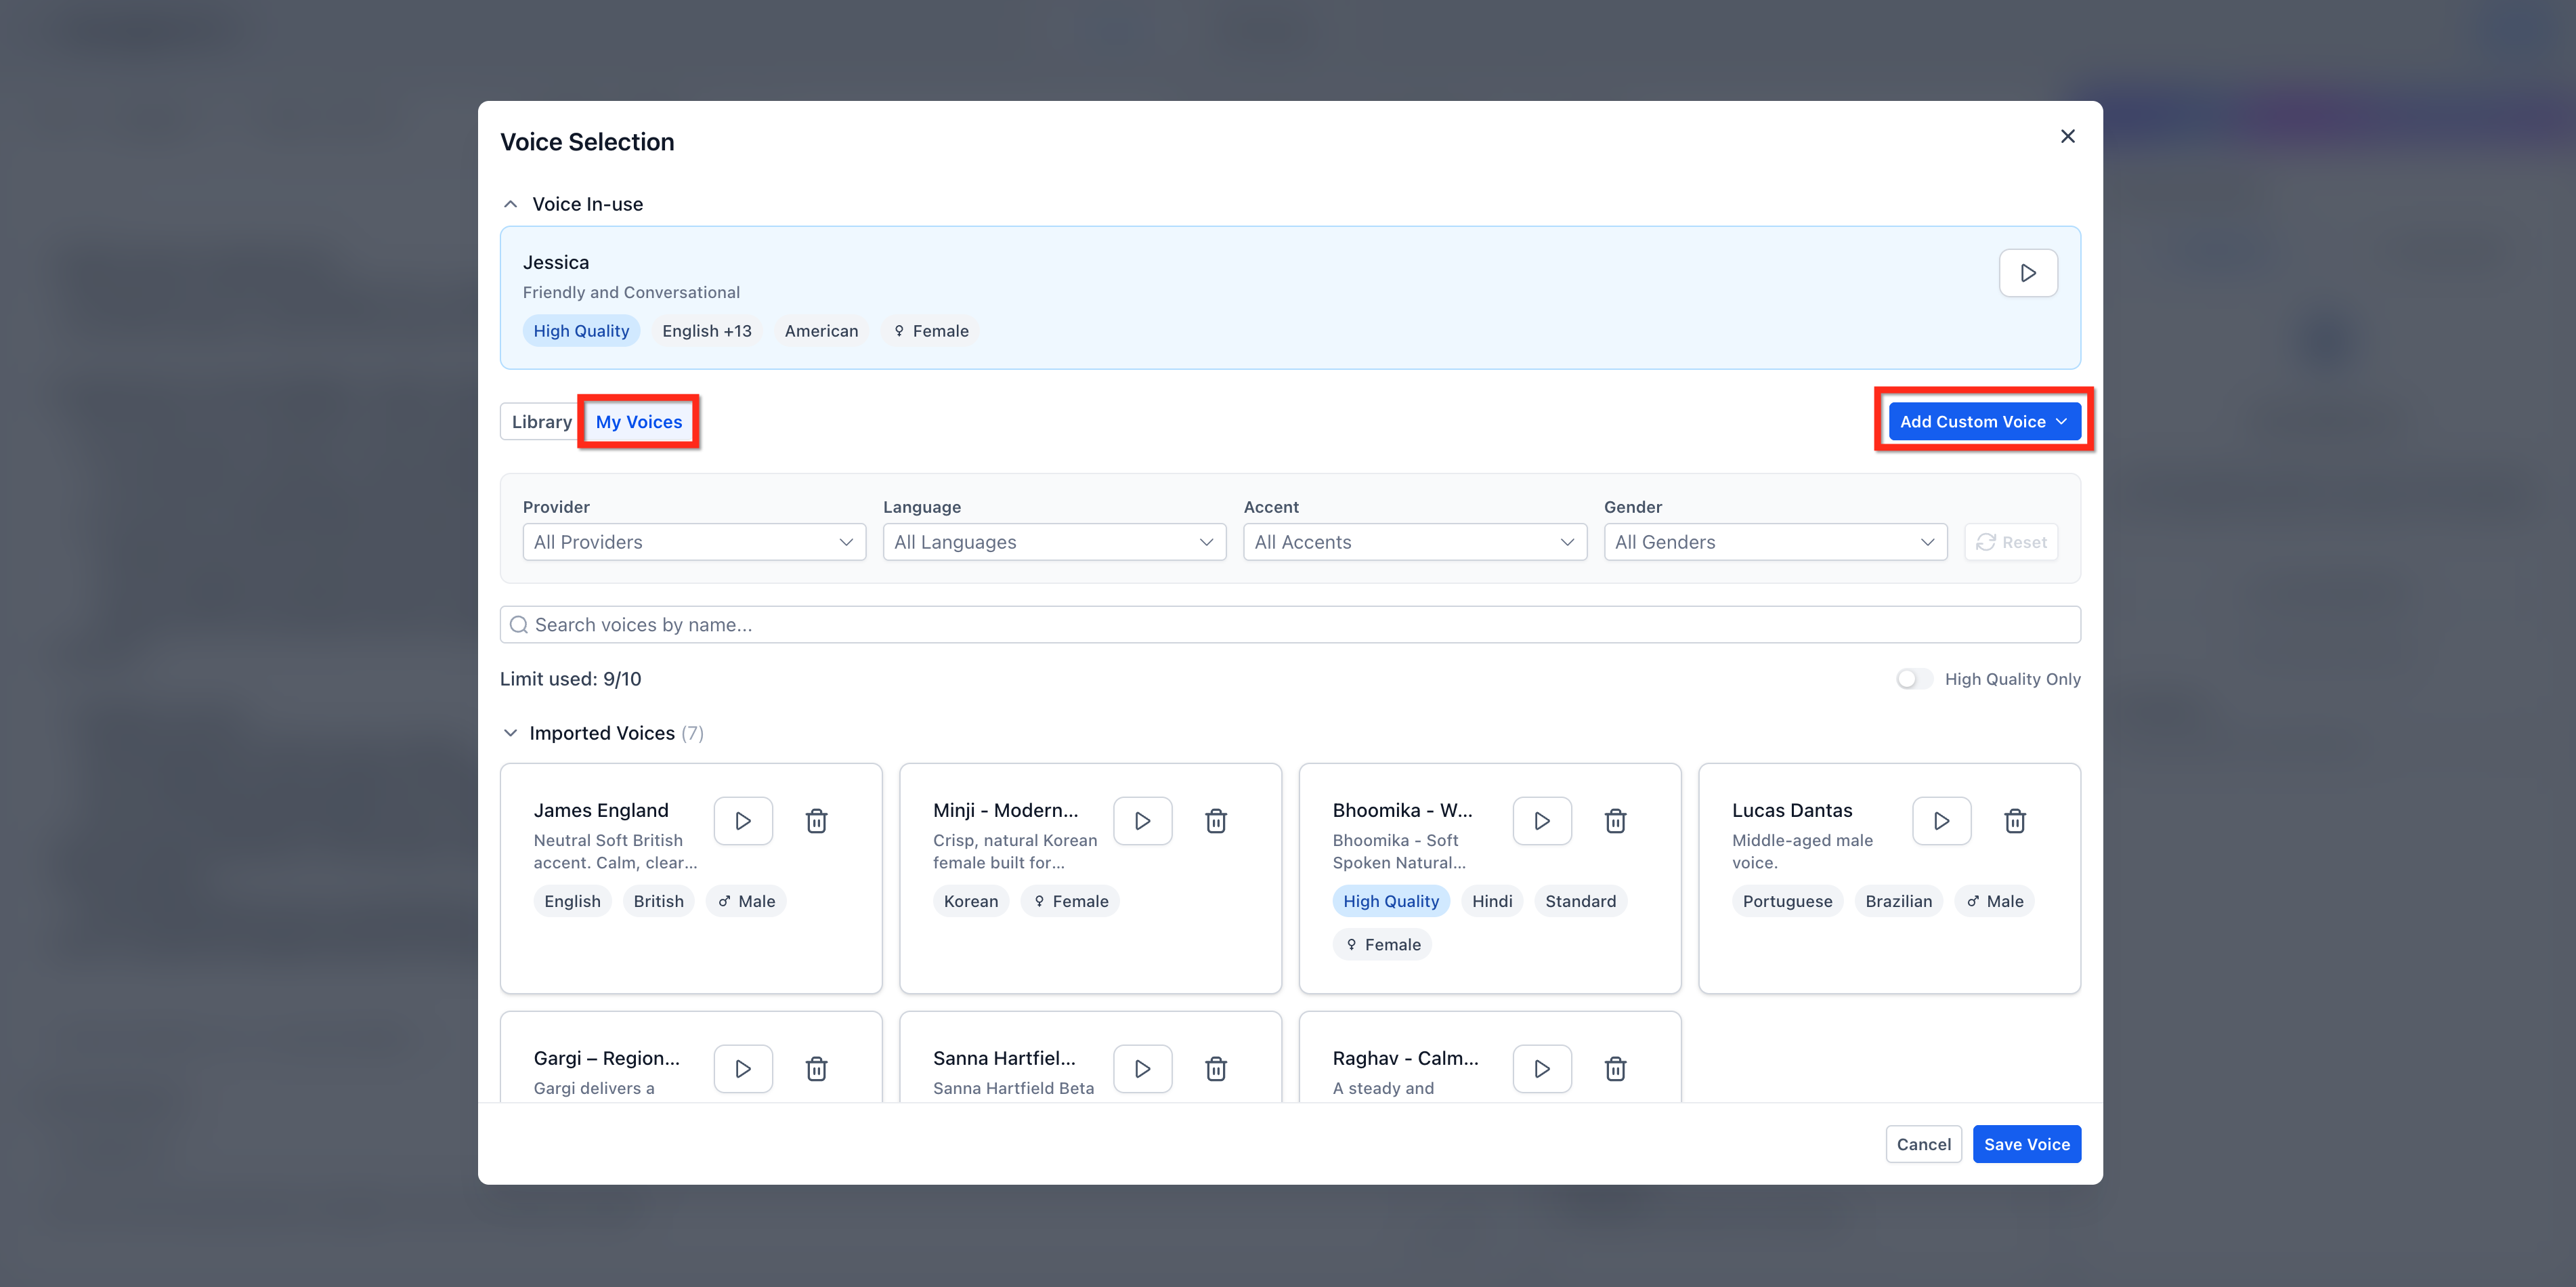Viewport: 2576px width, 1287px height.
Task: Focus the search voices by name field
Action: pos(1290,625)
